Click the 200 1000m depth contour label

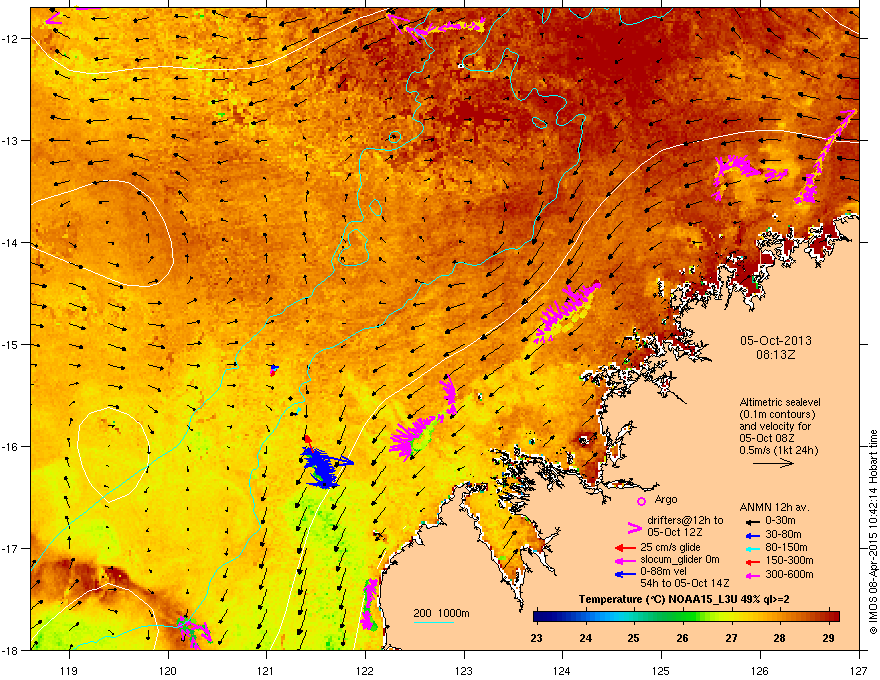click(441, 613)
